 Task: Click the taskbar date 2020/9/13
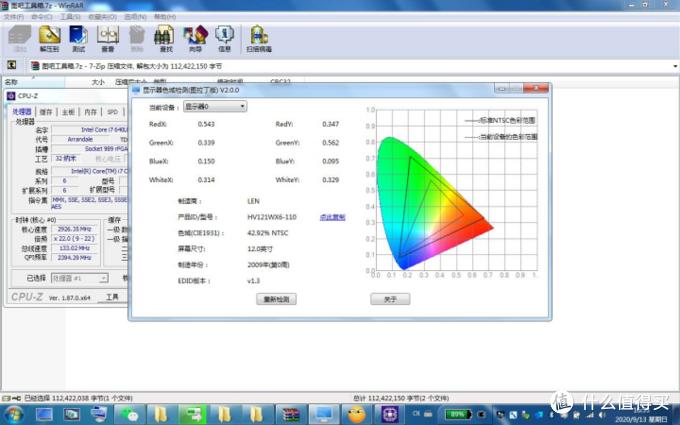(641, 419)
